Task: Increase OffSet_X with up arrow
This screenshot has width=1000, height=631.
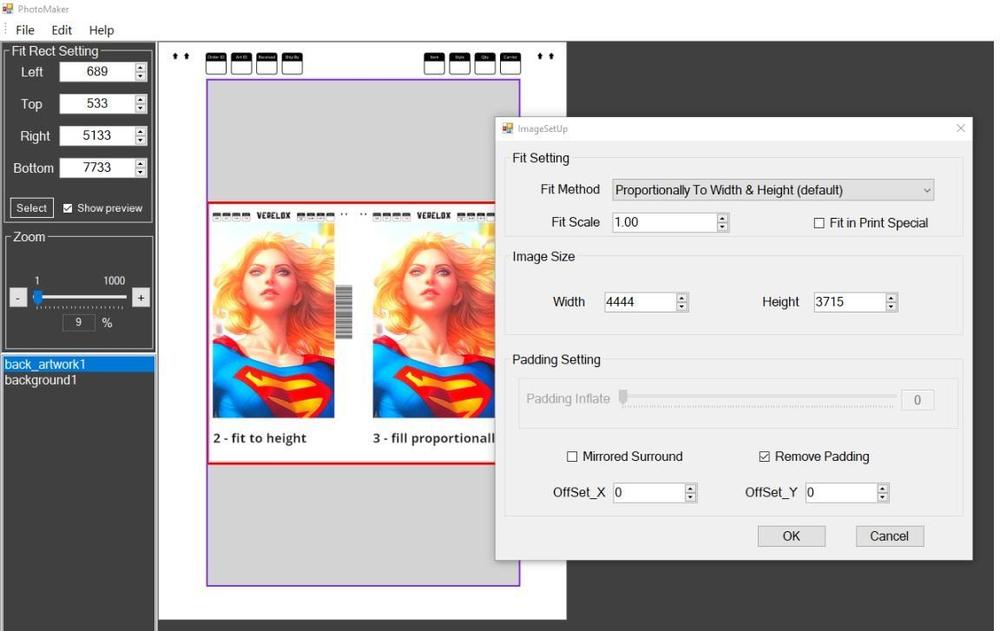Action: [x=691, y=488]
